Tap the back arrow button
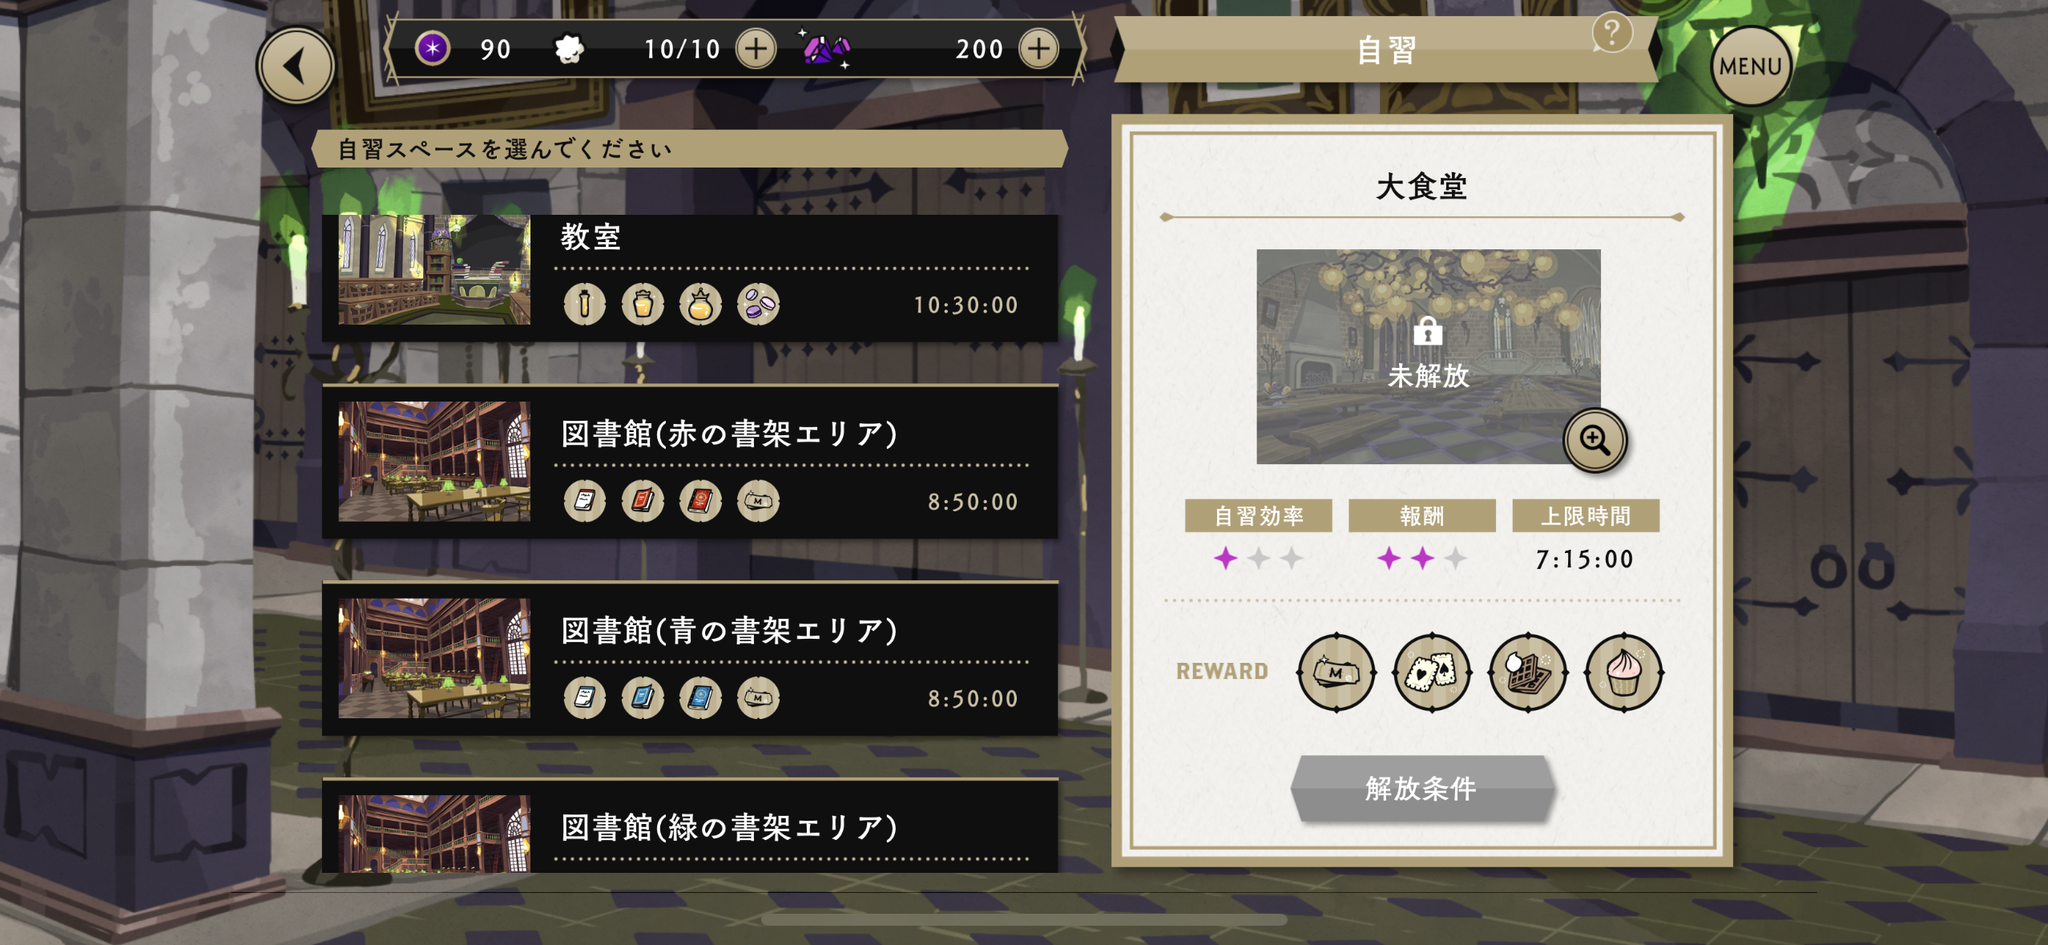Viewport: 2048px width, 945px height. [x=296, y=66]
